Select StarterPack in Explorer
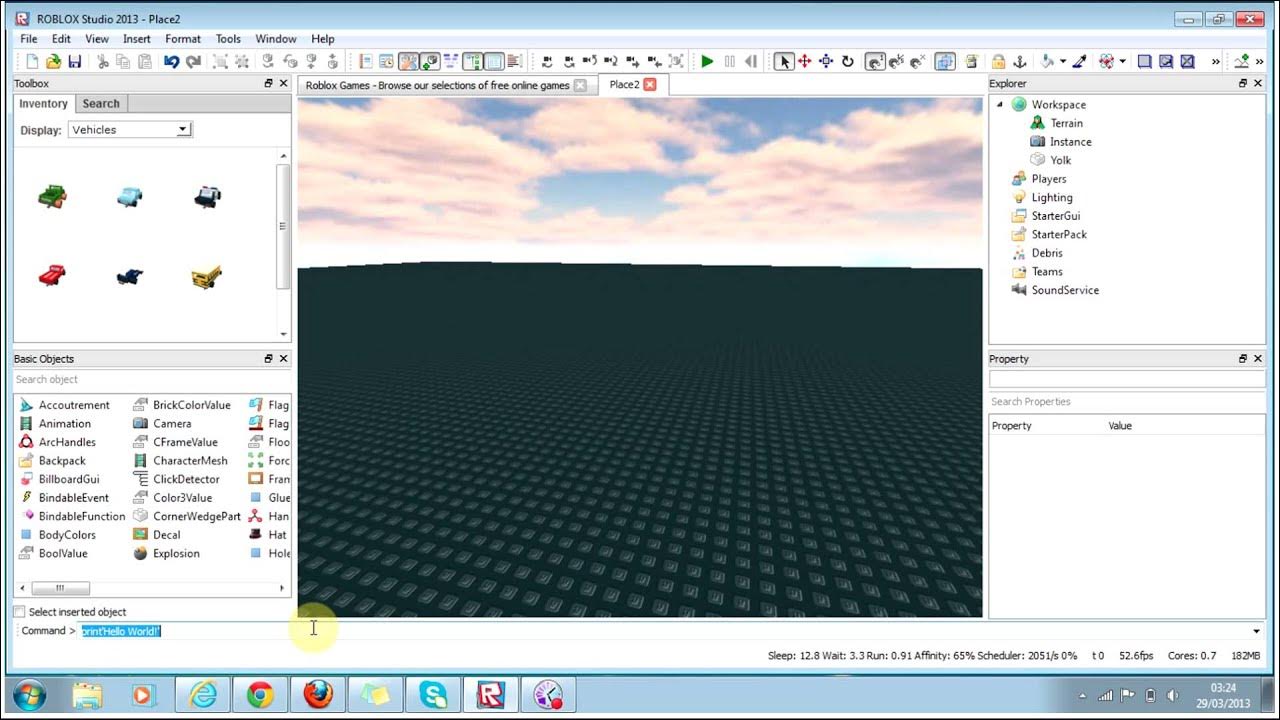This screenshot has width=1280, height=720. point(1059,235)
